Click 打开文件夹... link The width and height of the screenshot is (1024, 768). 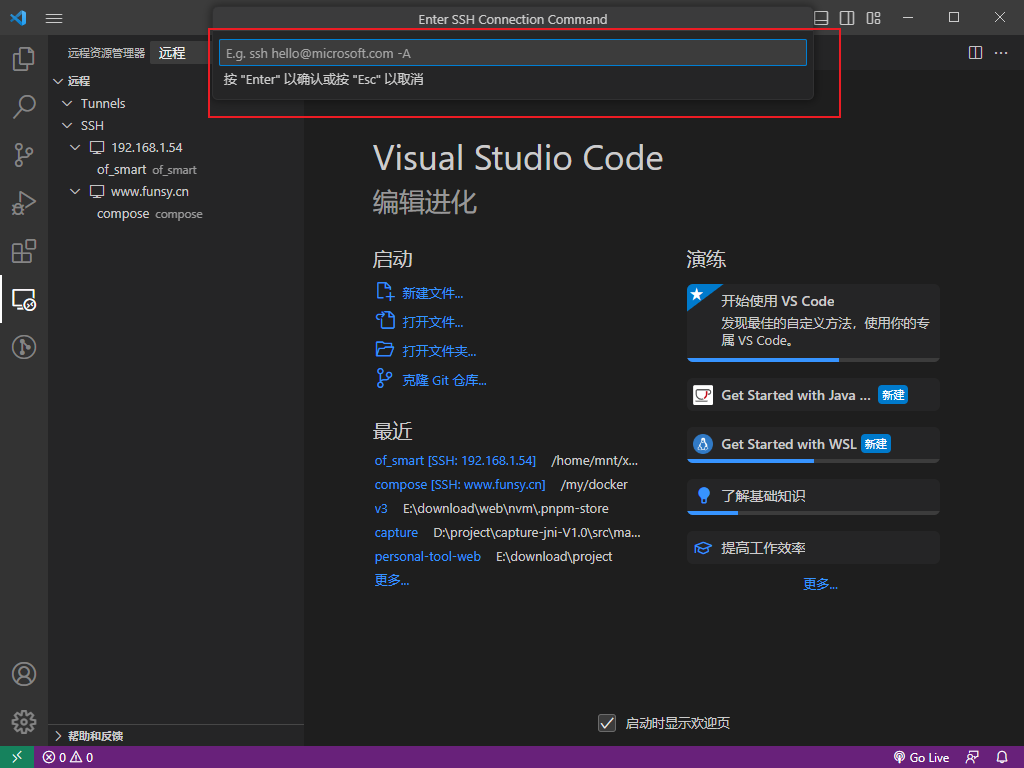(439, 351)
